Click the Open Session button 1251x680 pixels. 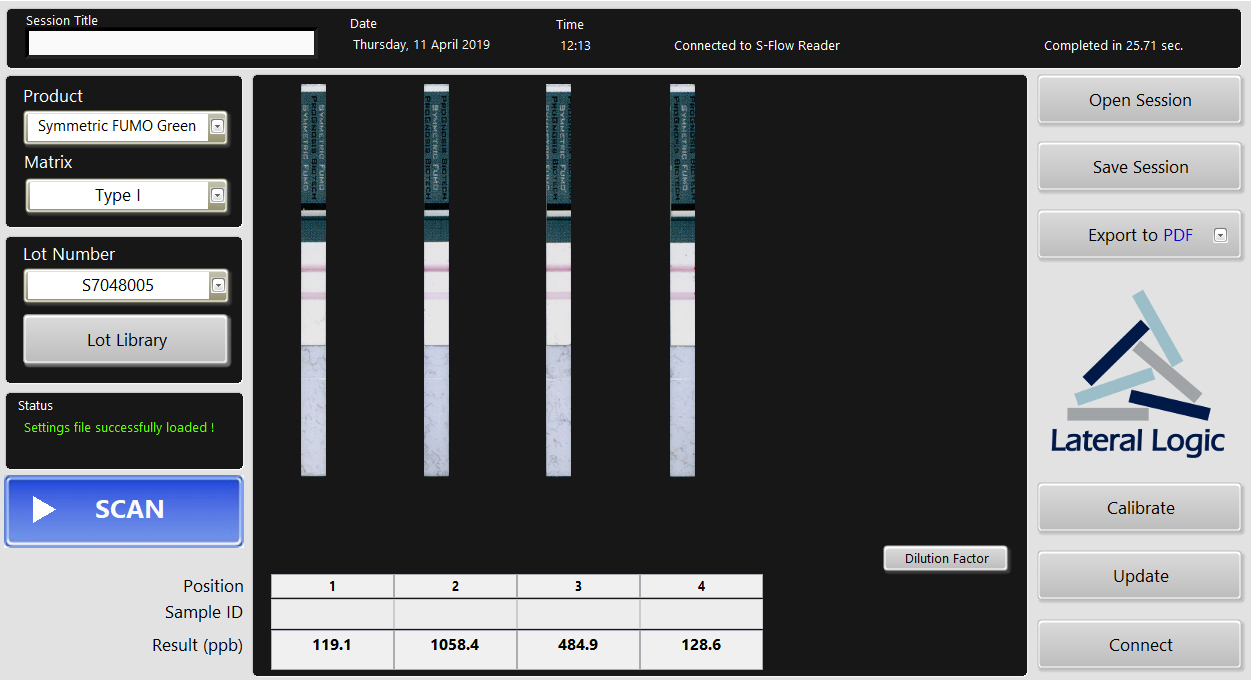pos(1139,100)
